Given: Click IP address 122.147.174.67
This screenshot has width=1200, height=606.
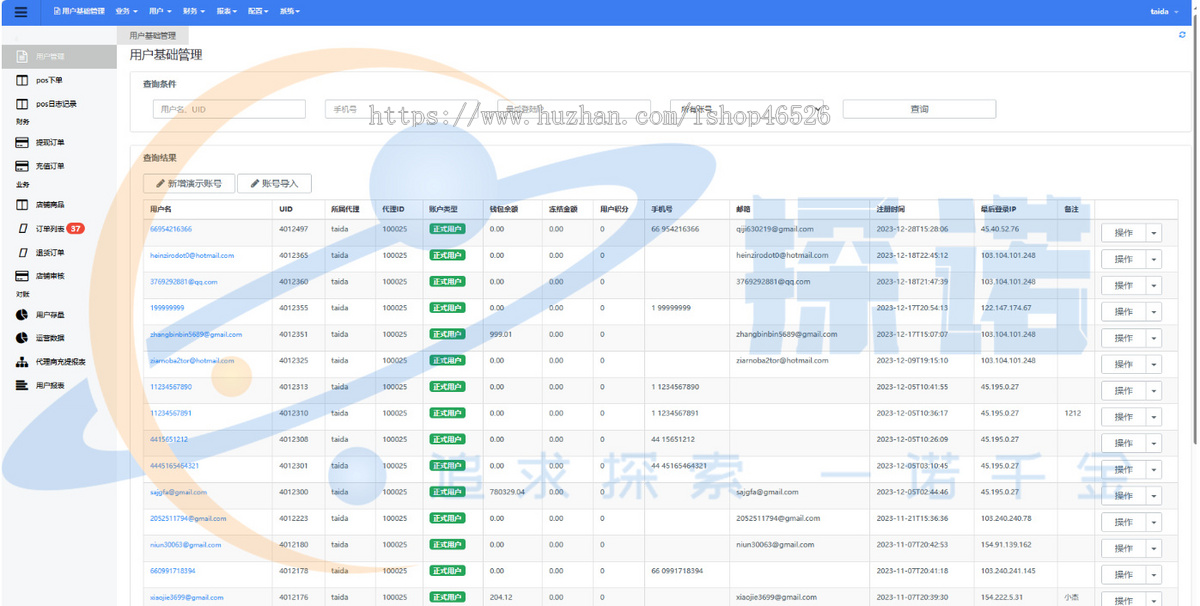Looking at the screenshot, I should click(x=1006, y=308).
